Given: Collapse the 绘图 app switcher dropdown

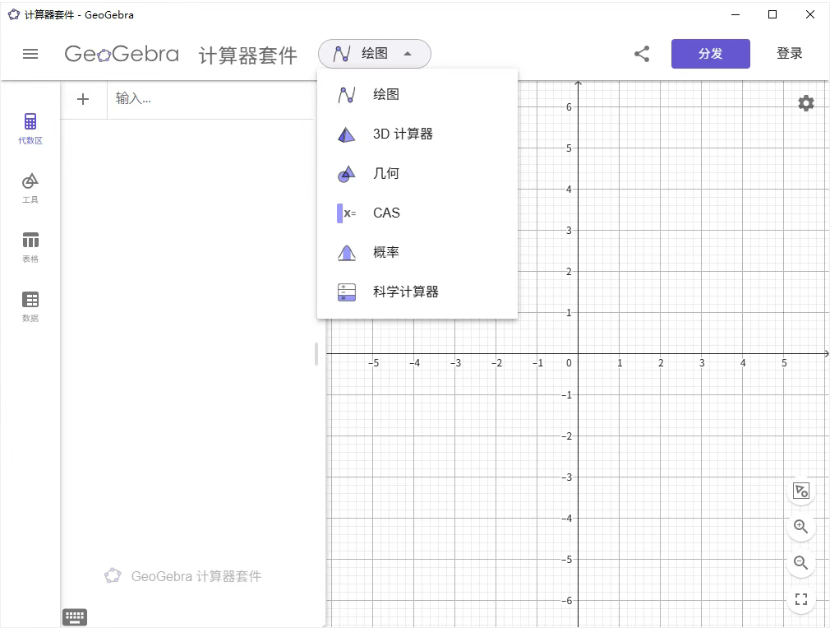Looking at the screenshot, I should pos(374,54).
